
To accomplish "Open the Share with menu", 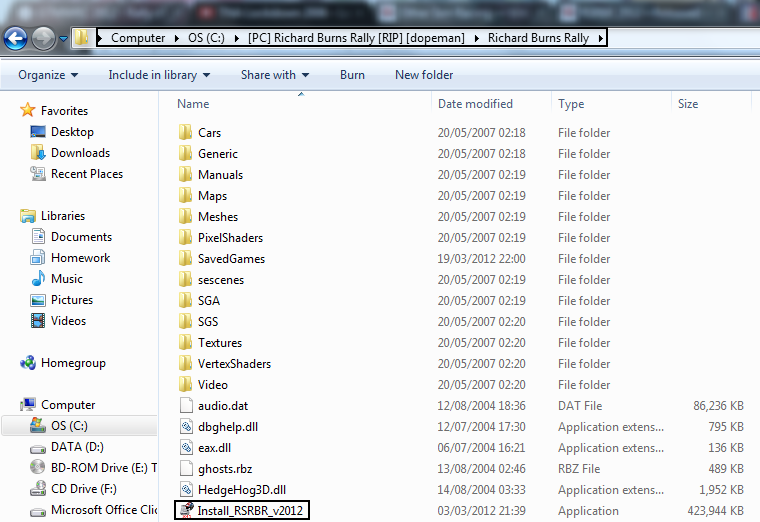I will click(275, 75).
